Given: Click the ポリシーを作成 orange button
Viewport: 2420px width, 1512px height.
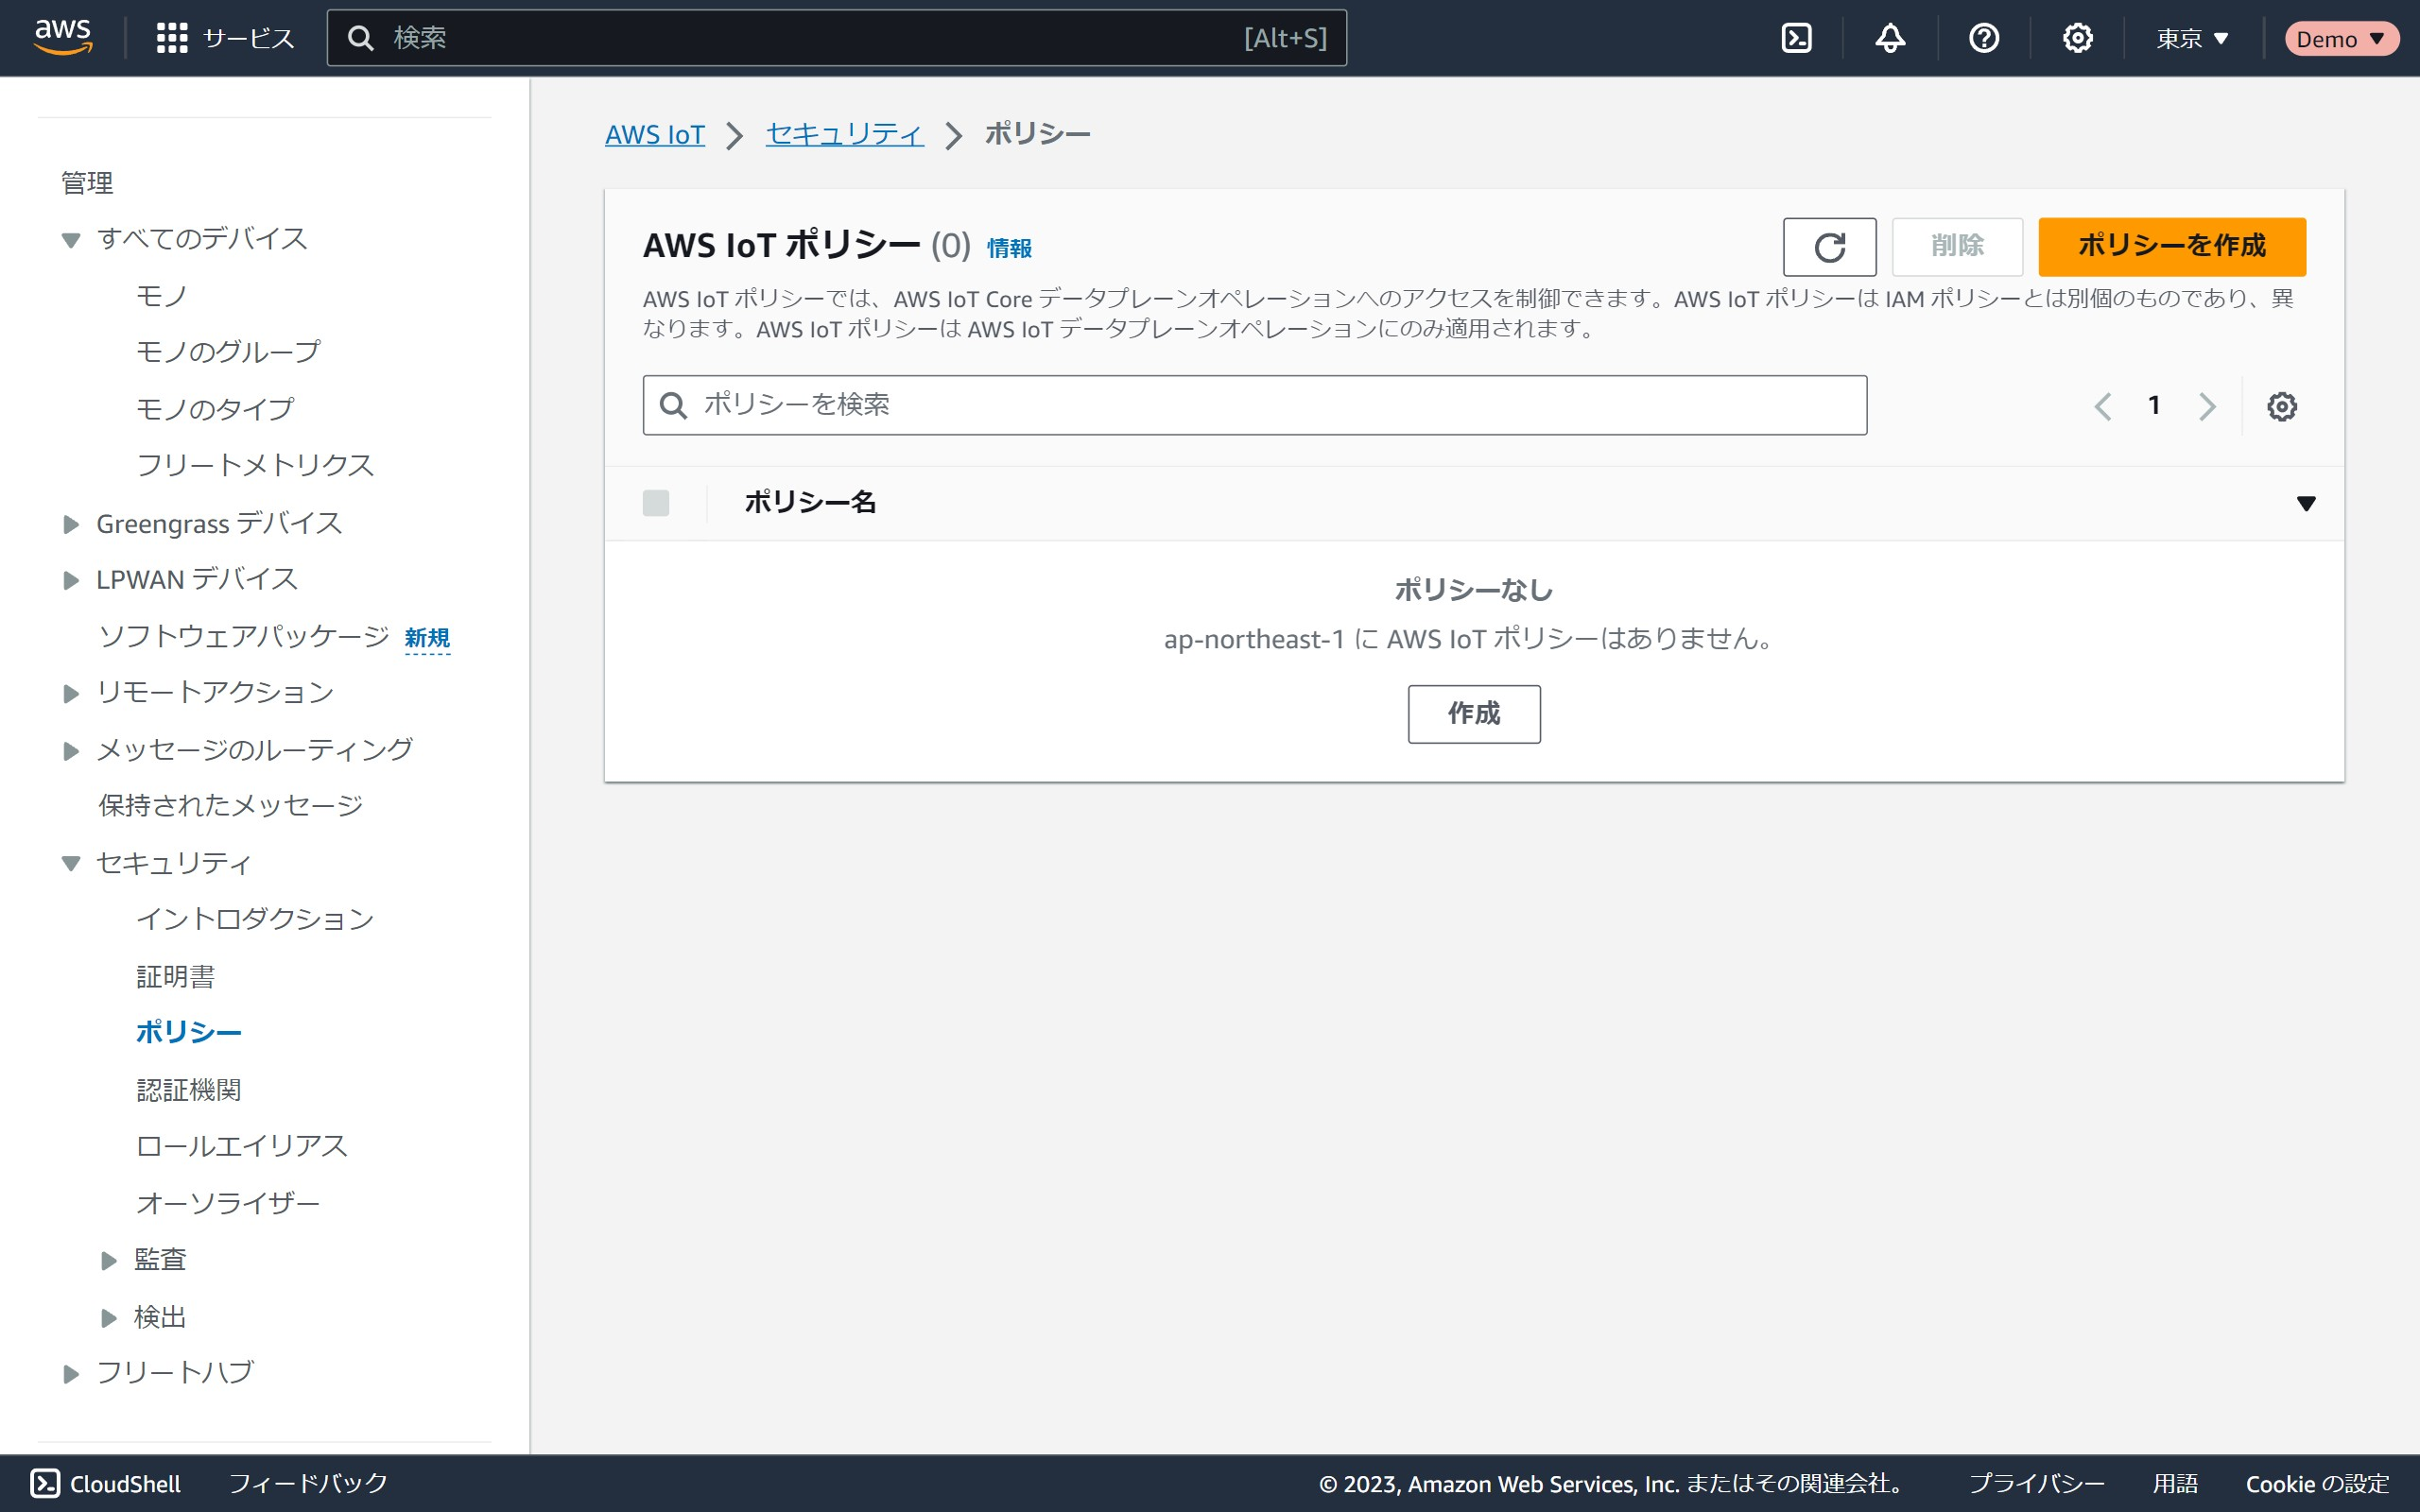Looking at the screenshot, I should click(2171, 246).
